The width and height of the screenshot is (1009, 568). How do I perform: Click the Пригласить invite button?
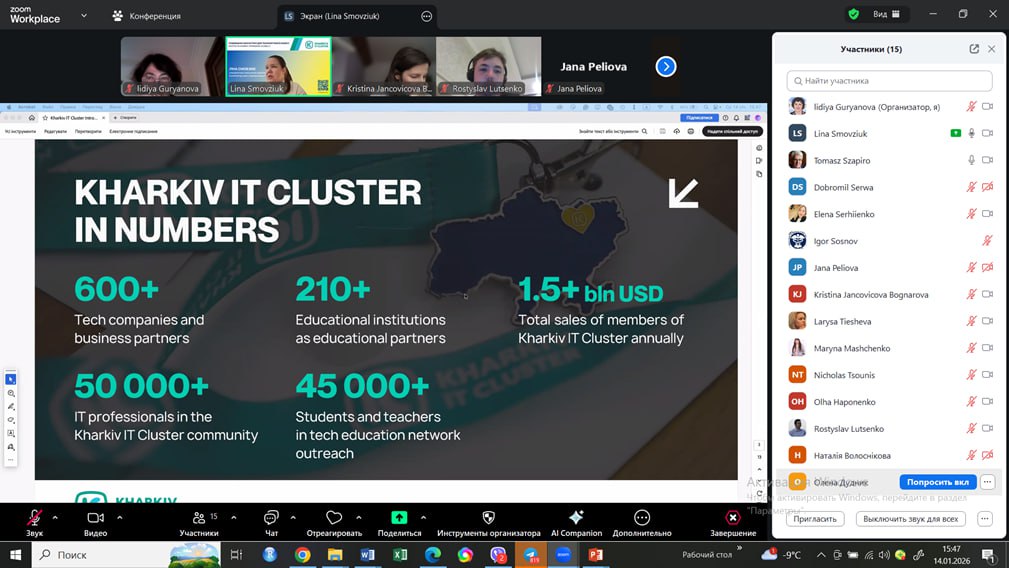[x=815, y=519]
